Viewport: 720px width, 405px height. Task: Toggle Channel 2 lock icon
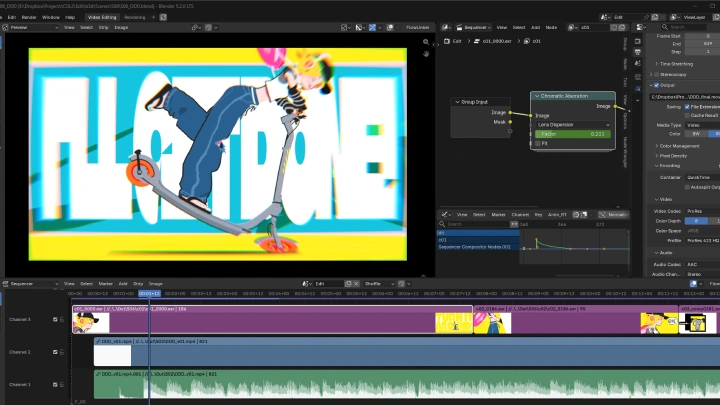62,352
